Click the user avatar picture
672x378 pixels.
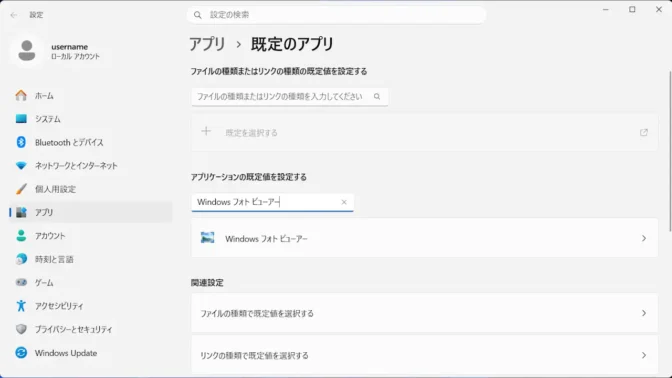pyautogui.click(x=27, y=51)
